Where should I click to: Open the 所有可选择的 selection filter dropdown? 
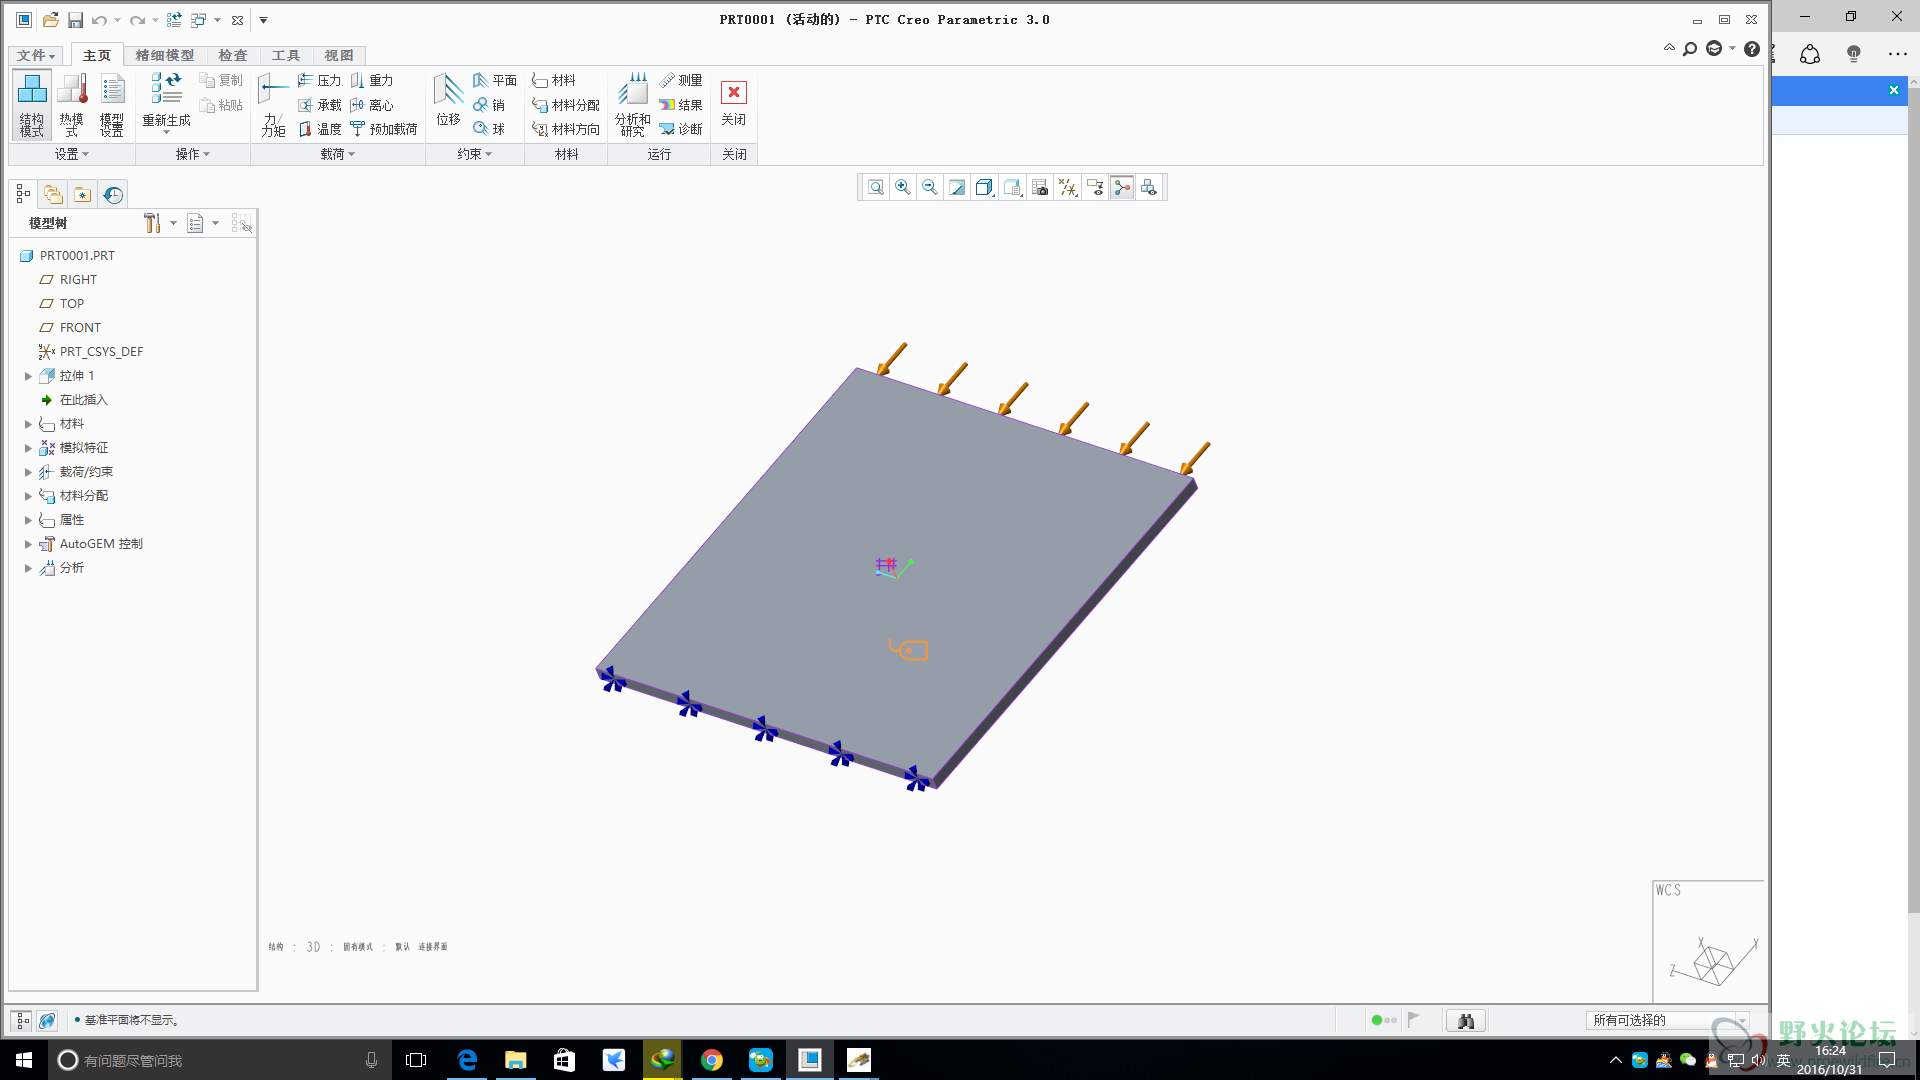(x=1666, y=1020)
